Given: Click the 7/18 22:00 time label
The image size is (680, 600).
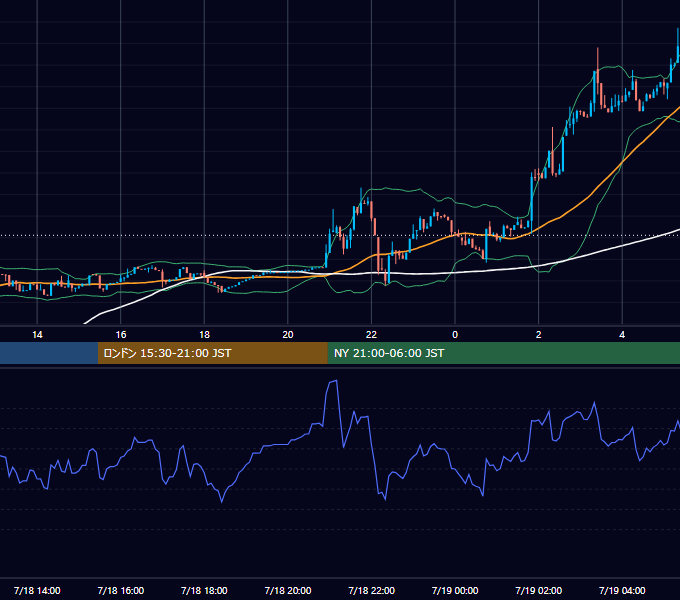Looking at the screenshot, I should click(x=371, y=590).
